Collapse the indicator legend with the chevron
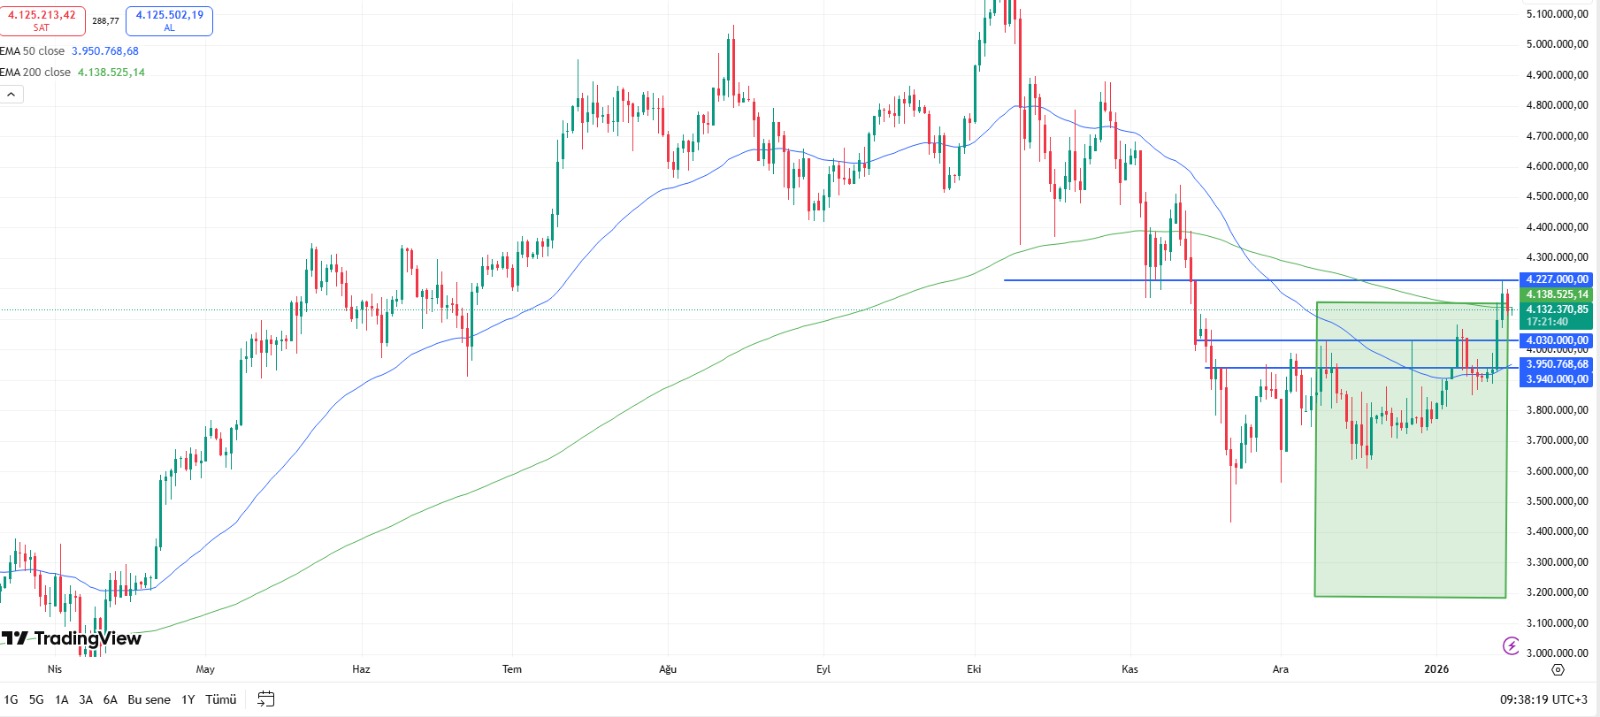Screen dimensions: 1600x717 pyautogui.click(x=11, y=95)
